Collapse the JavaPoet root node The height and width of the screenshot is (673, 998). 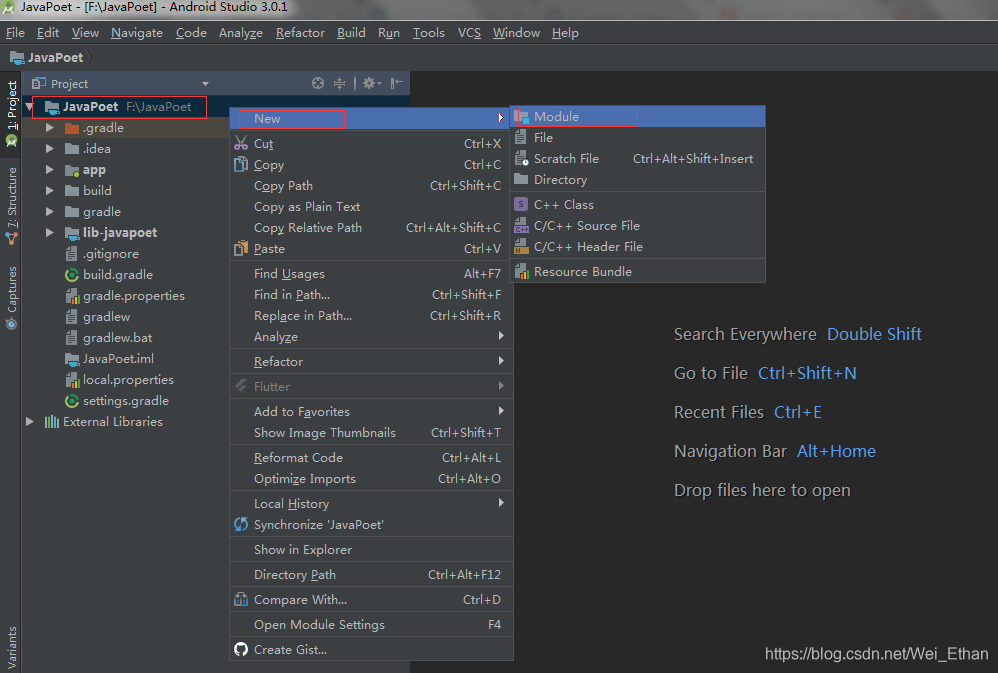click(x=29, y=107)
